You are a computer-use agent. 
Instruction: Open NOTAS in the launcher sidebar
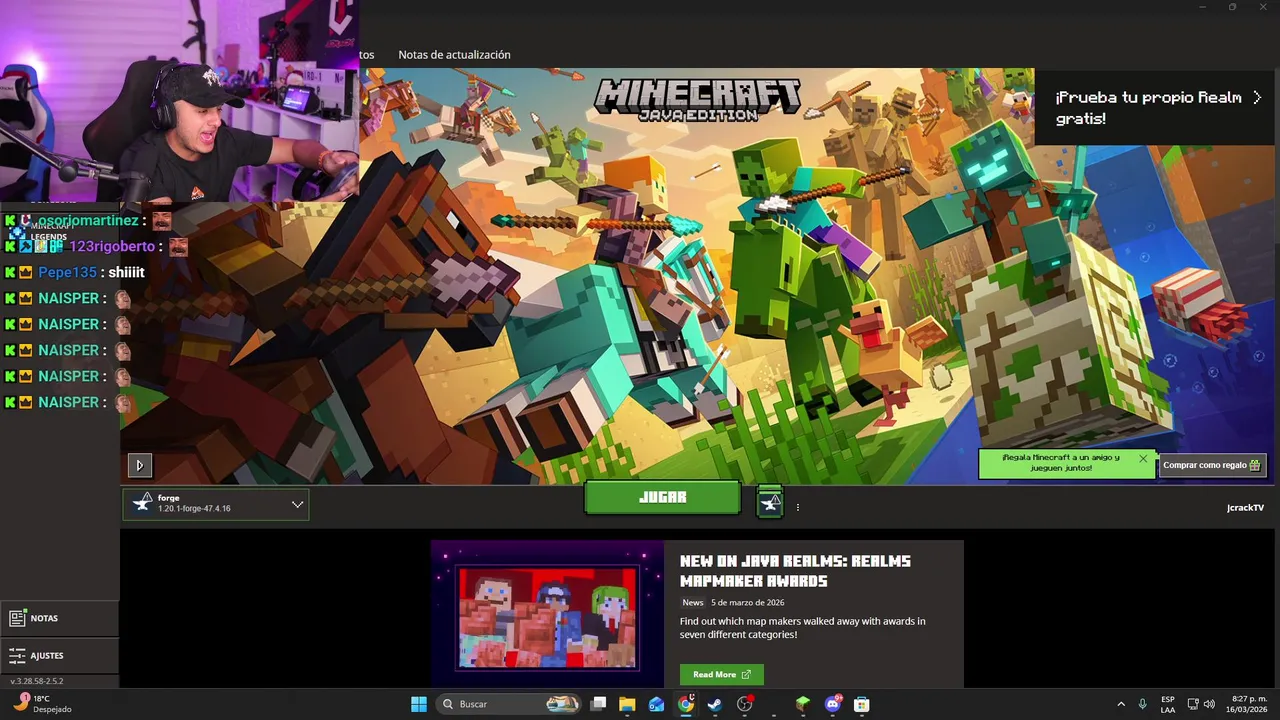click(x=59, y=618)
